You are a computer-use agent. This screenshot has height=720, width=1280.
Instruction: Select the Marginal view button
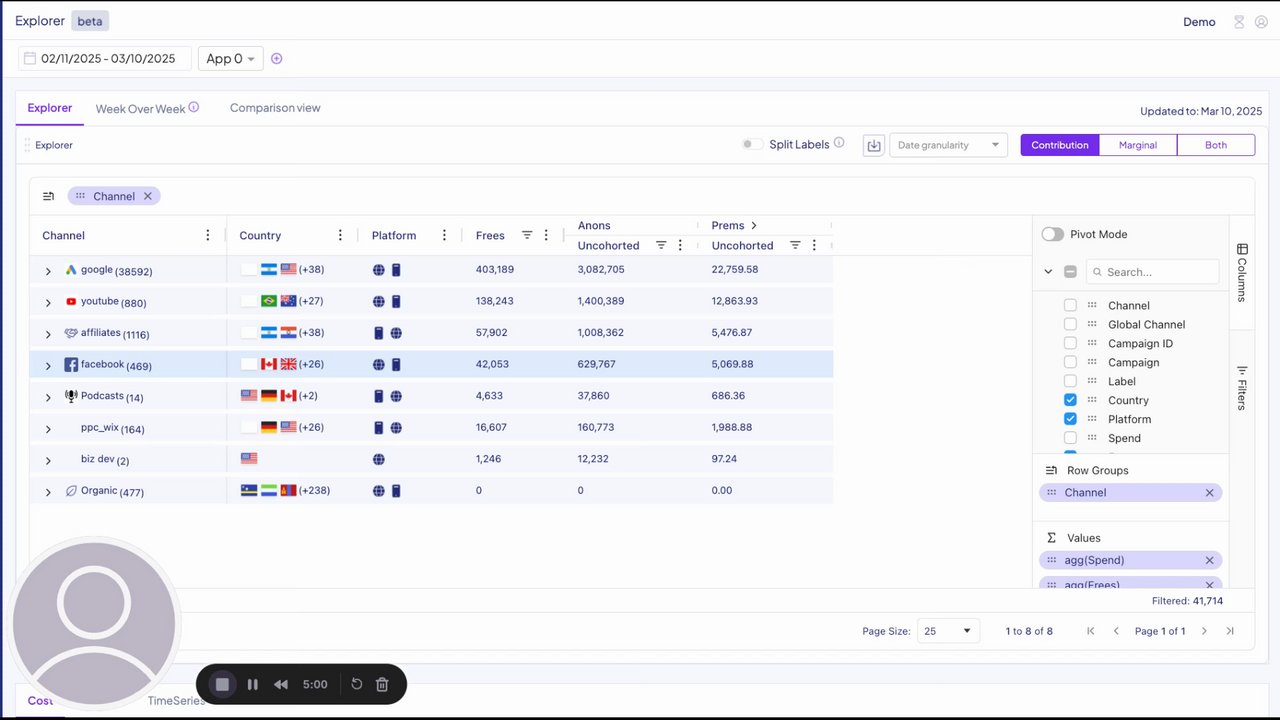pyautogui.click(x=1138, y=145)
